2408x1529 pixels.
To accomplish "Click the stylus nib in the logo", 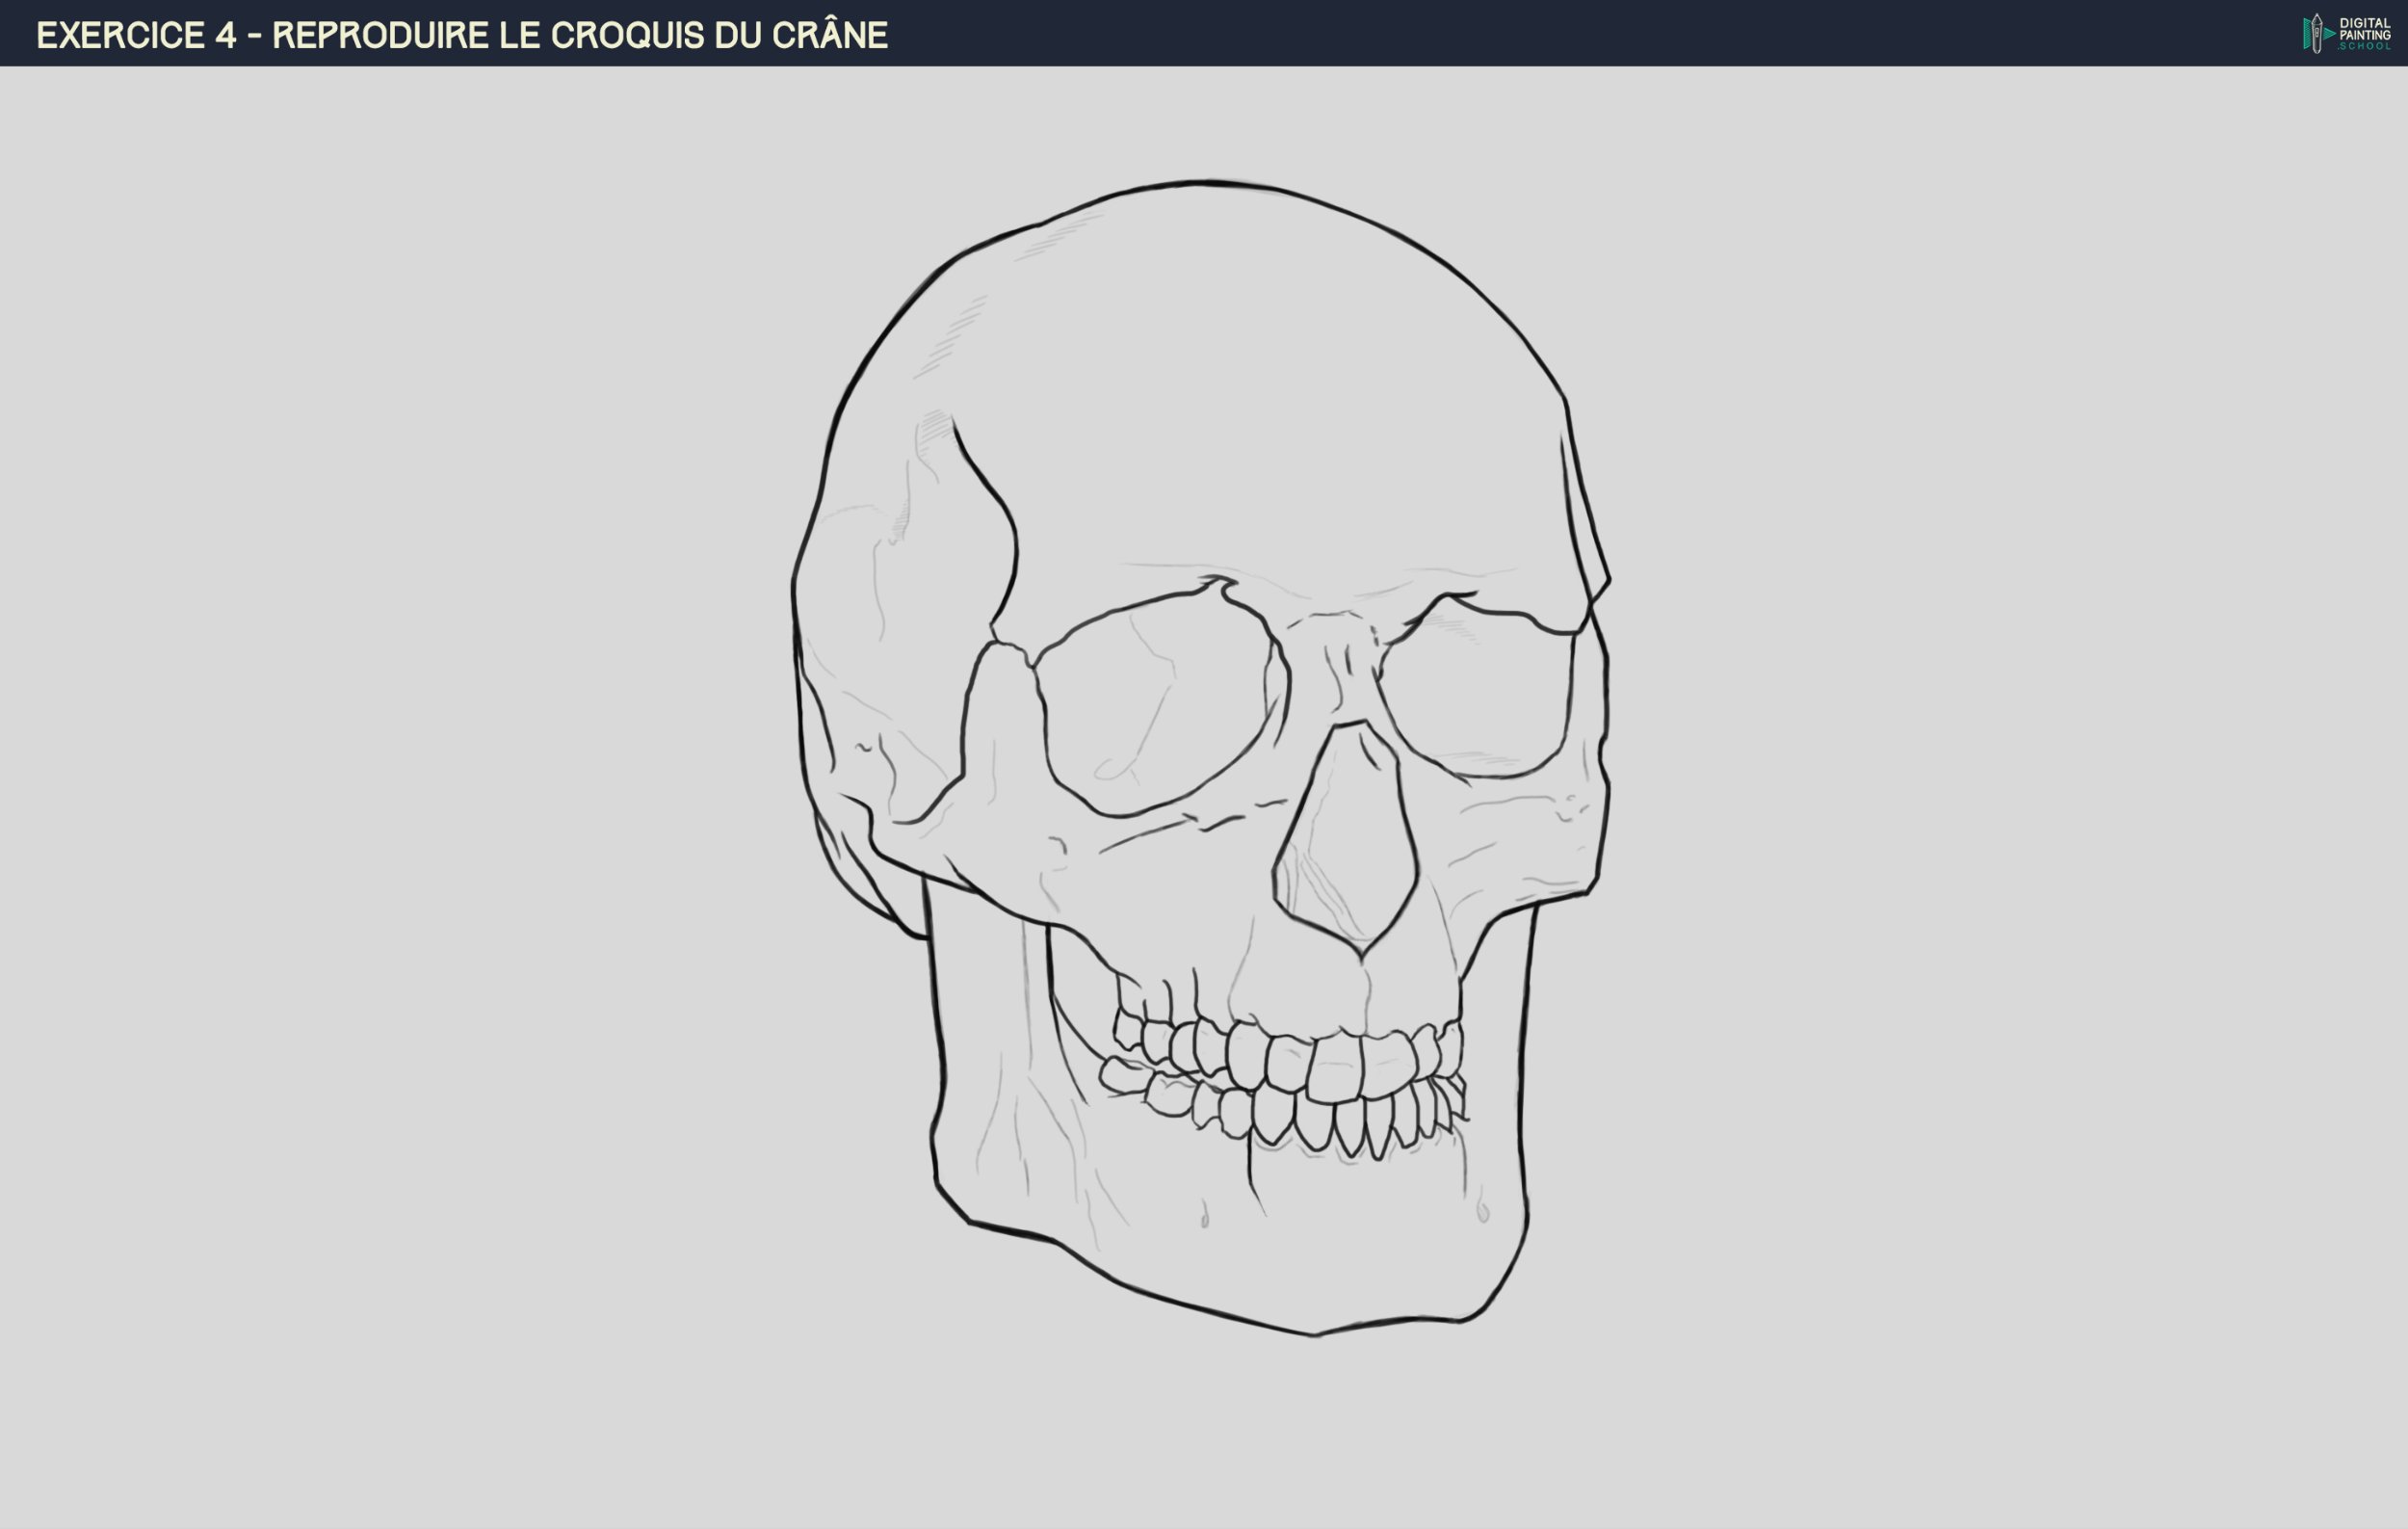I will (2317, 17).
